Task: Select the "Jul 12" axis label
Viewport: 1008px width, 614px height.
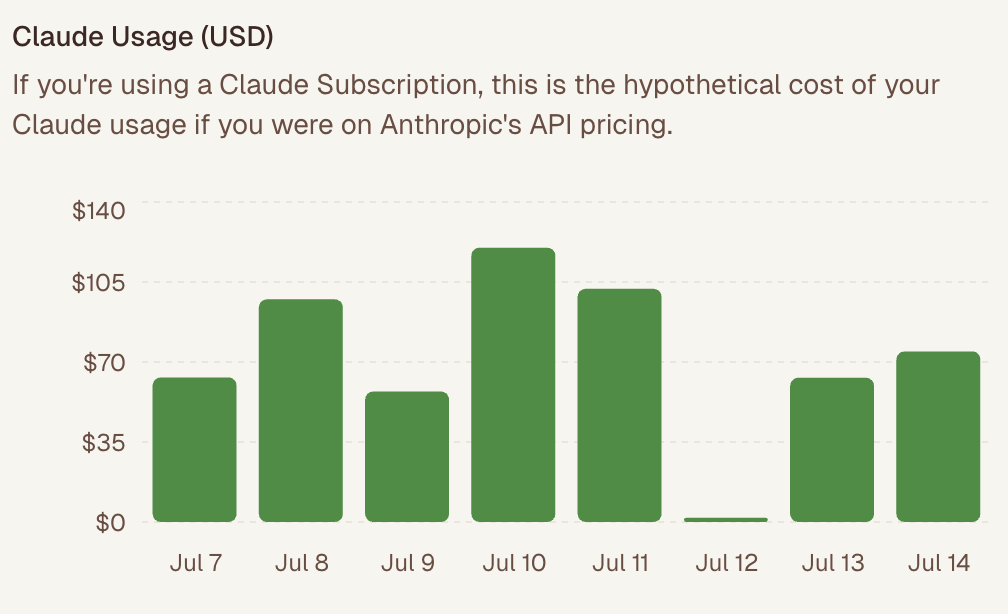Action: (727, 563)
